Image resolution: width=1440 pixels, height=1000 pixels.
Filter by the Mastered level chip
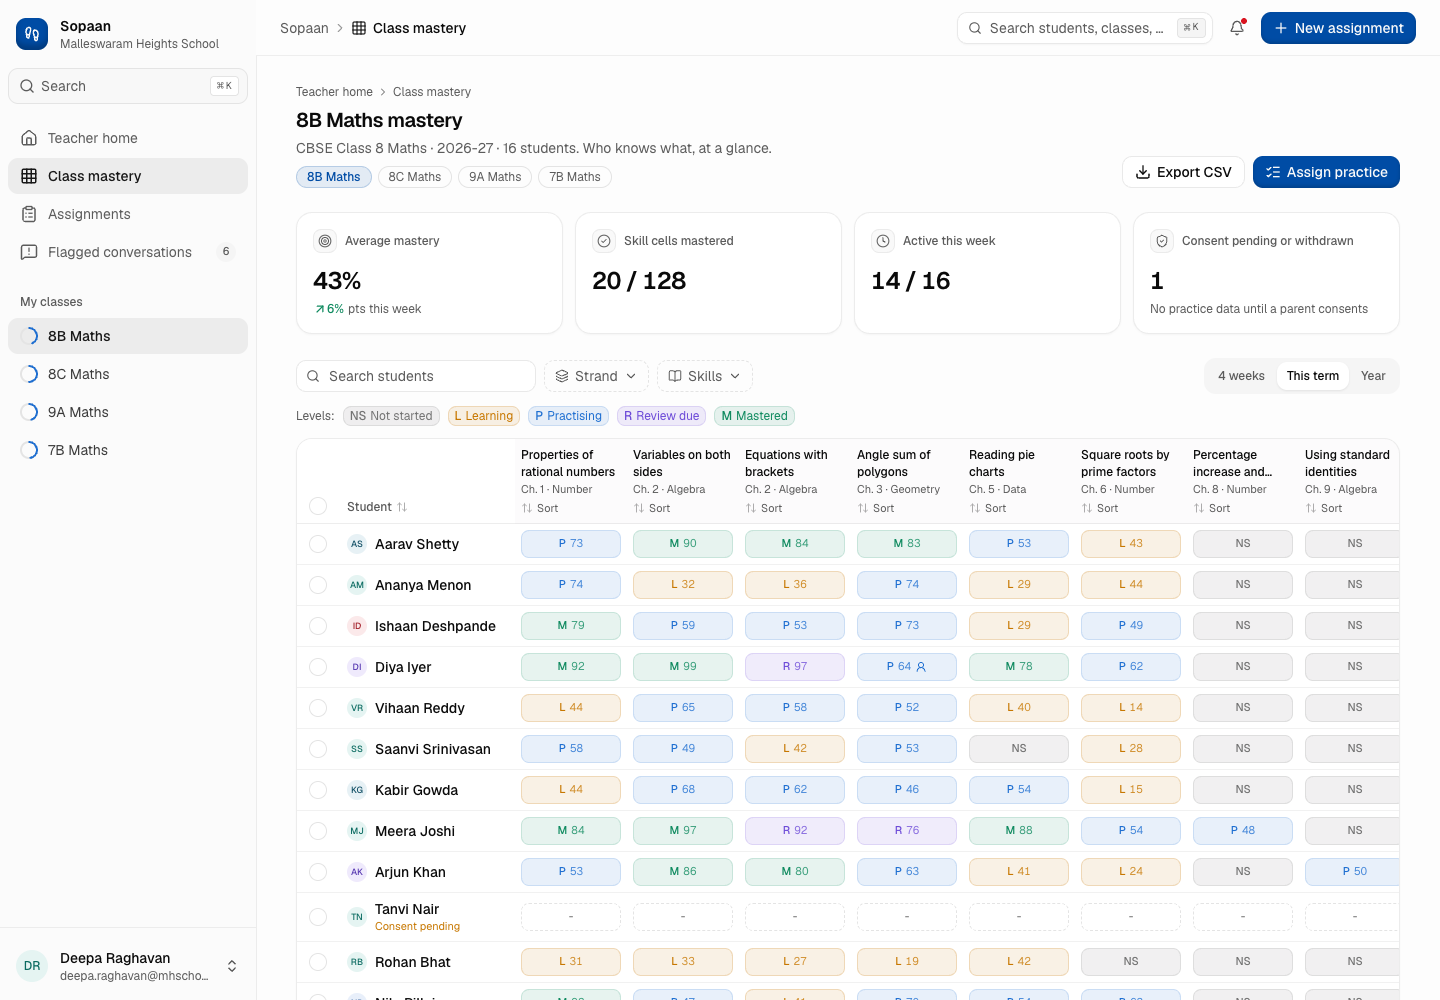tap(755, 416)
